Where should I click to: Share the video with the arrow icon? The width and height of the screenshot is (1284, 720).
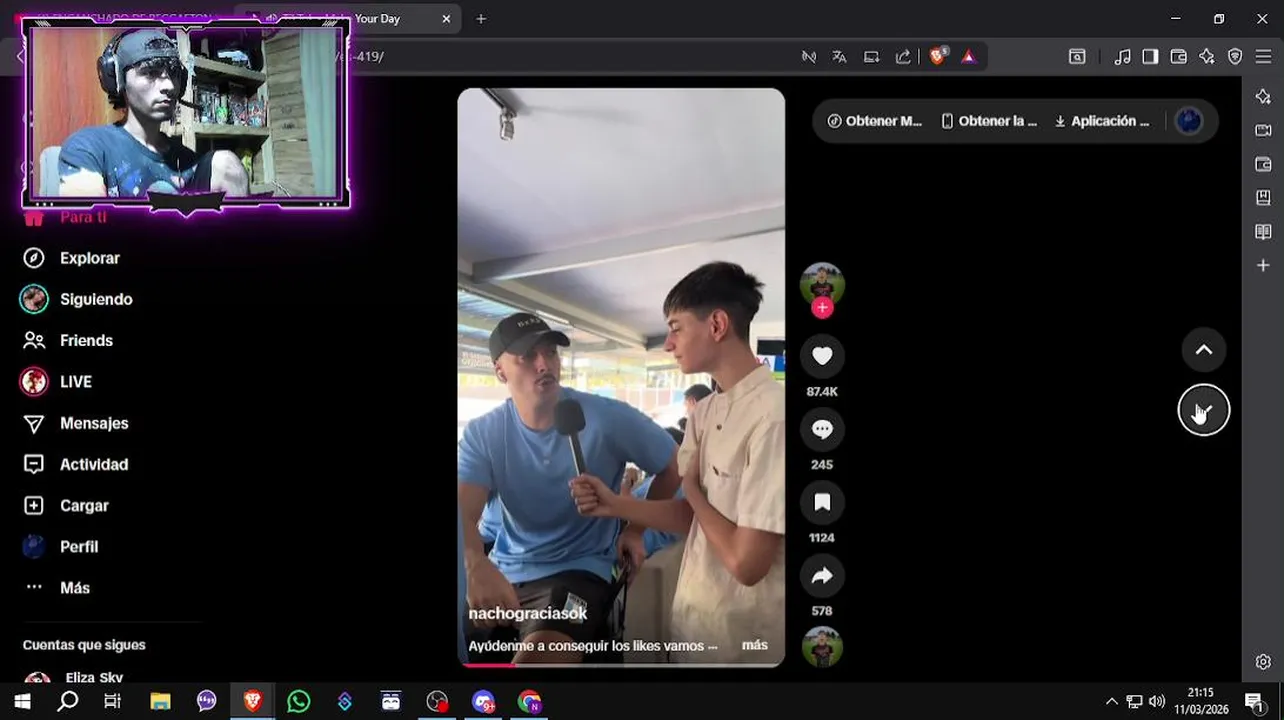822,575
